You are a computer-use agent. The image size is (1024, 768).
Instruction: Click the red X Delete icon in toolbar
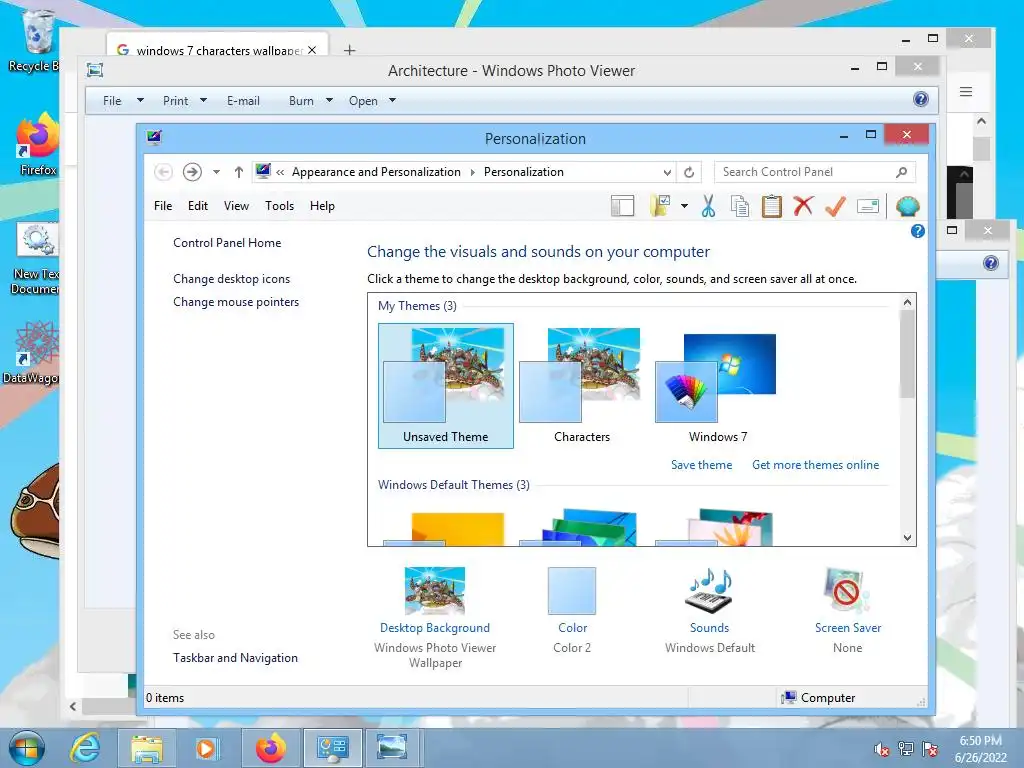[x=803, y=206]
